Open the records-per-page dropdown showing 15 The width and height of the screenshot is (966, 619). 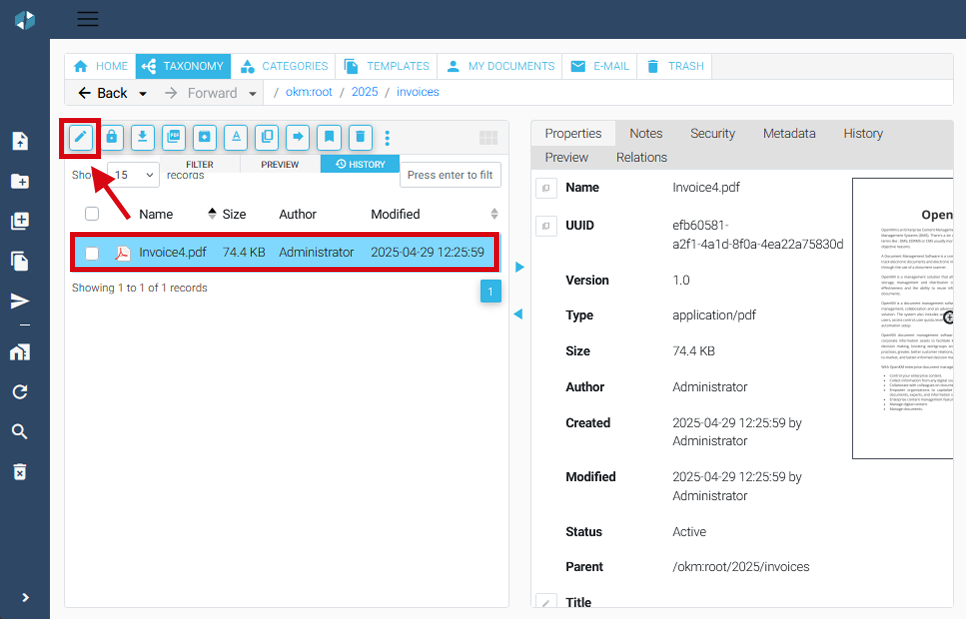point(133,175)
